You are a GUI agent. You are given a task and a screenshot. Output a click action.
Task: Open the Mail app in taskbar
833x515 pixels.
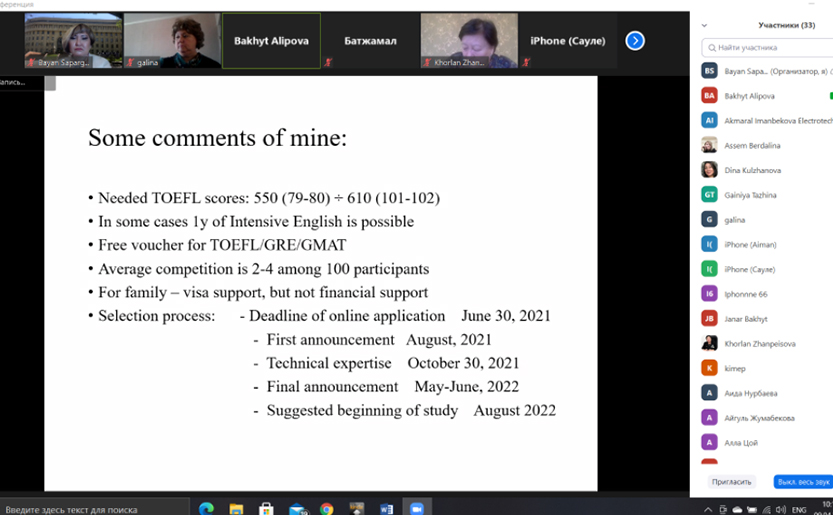tap(297, 508)
